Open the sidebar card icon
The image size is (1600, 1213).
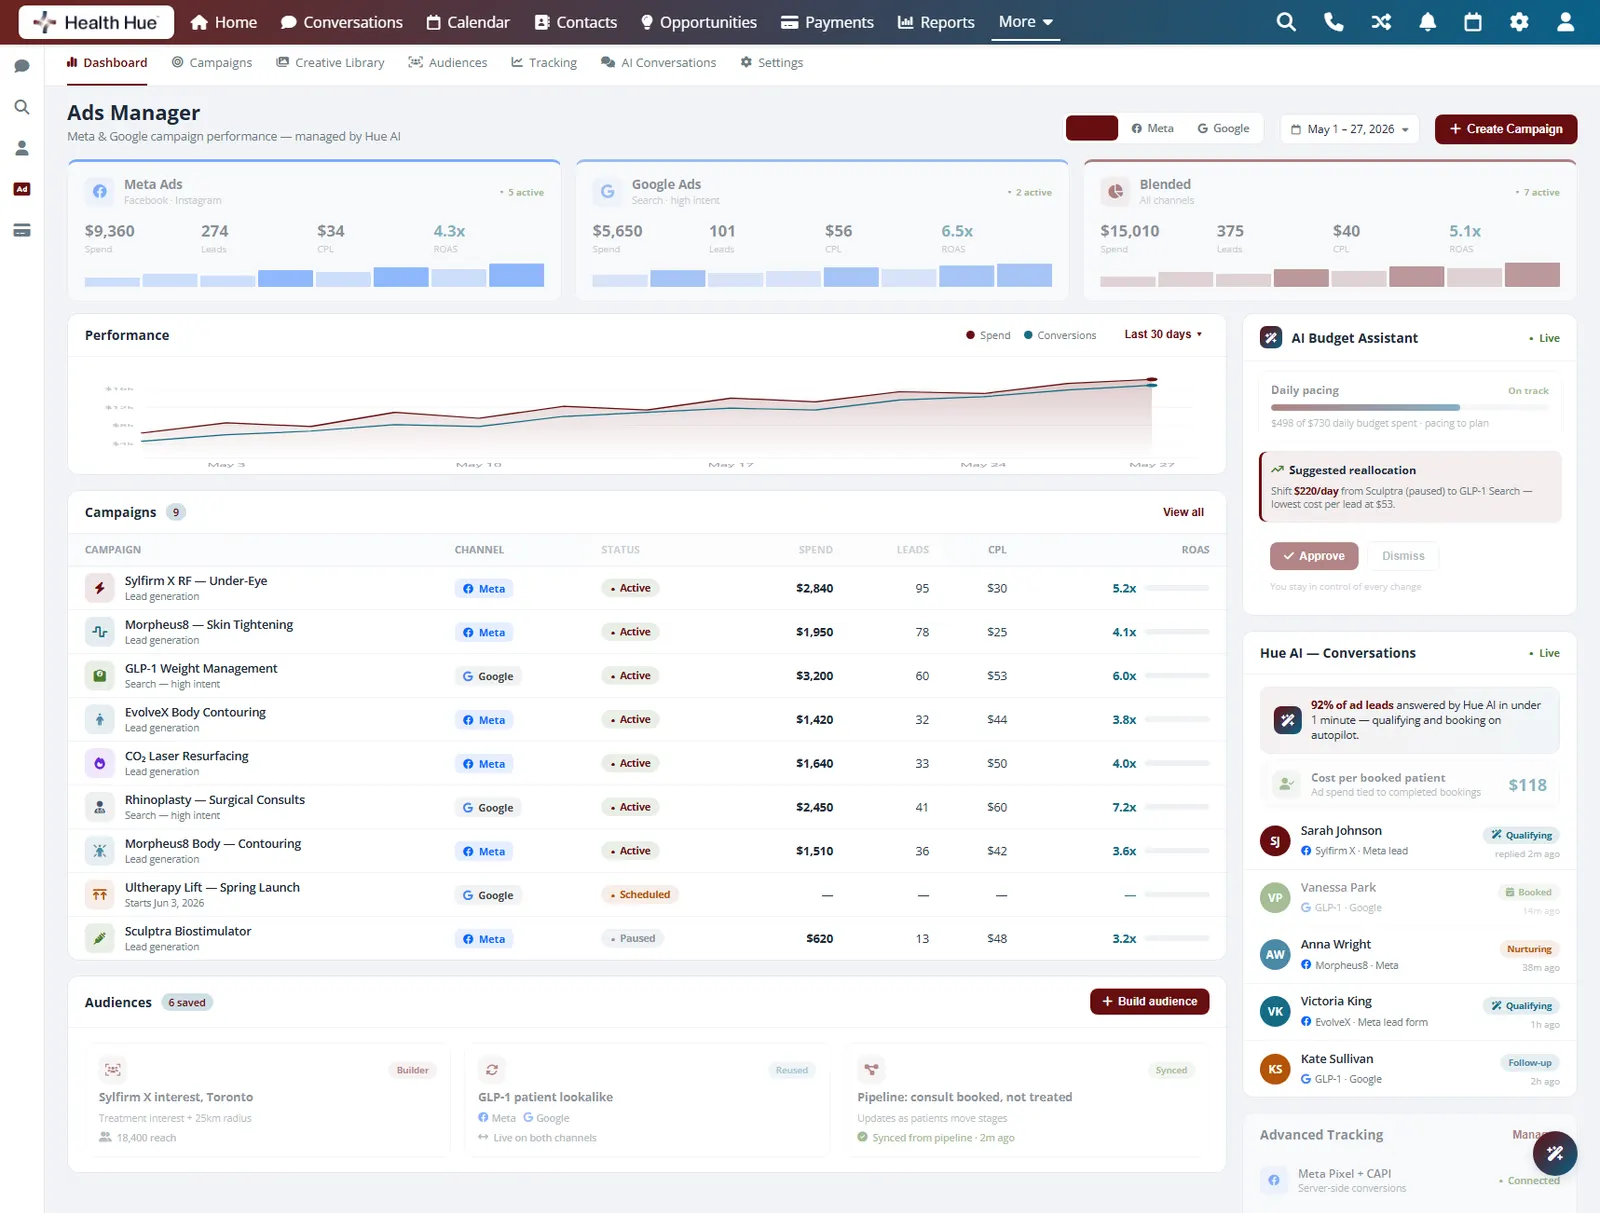pos(22,230)
